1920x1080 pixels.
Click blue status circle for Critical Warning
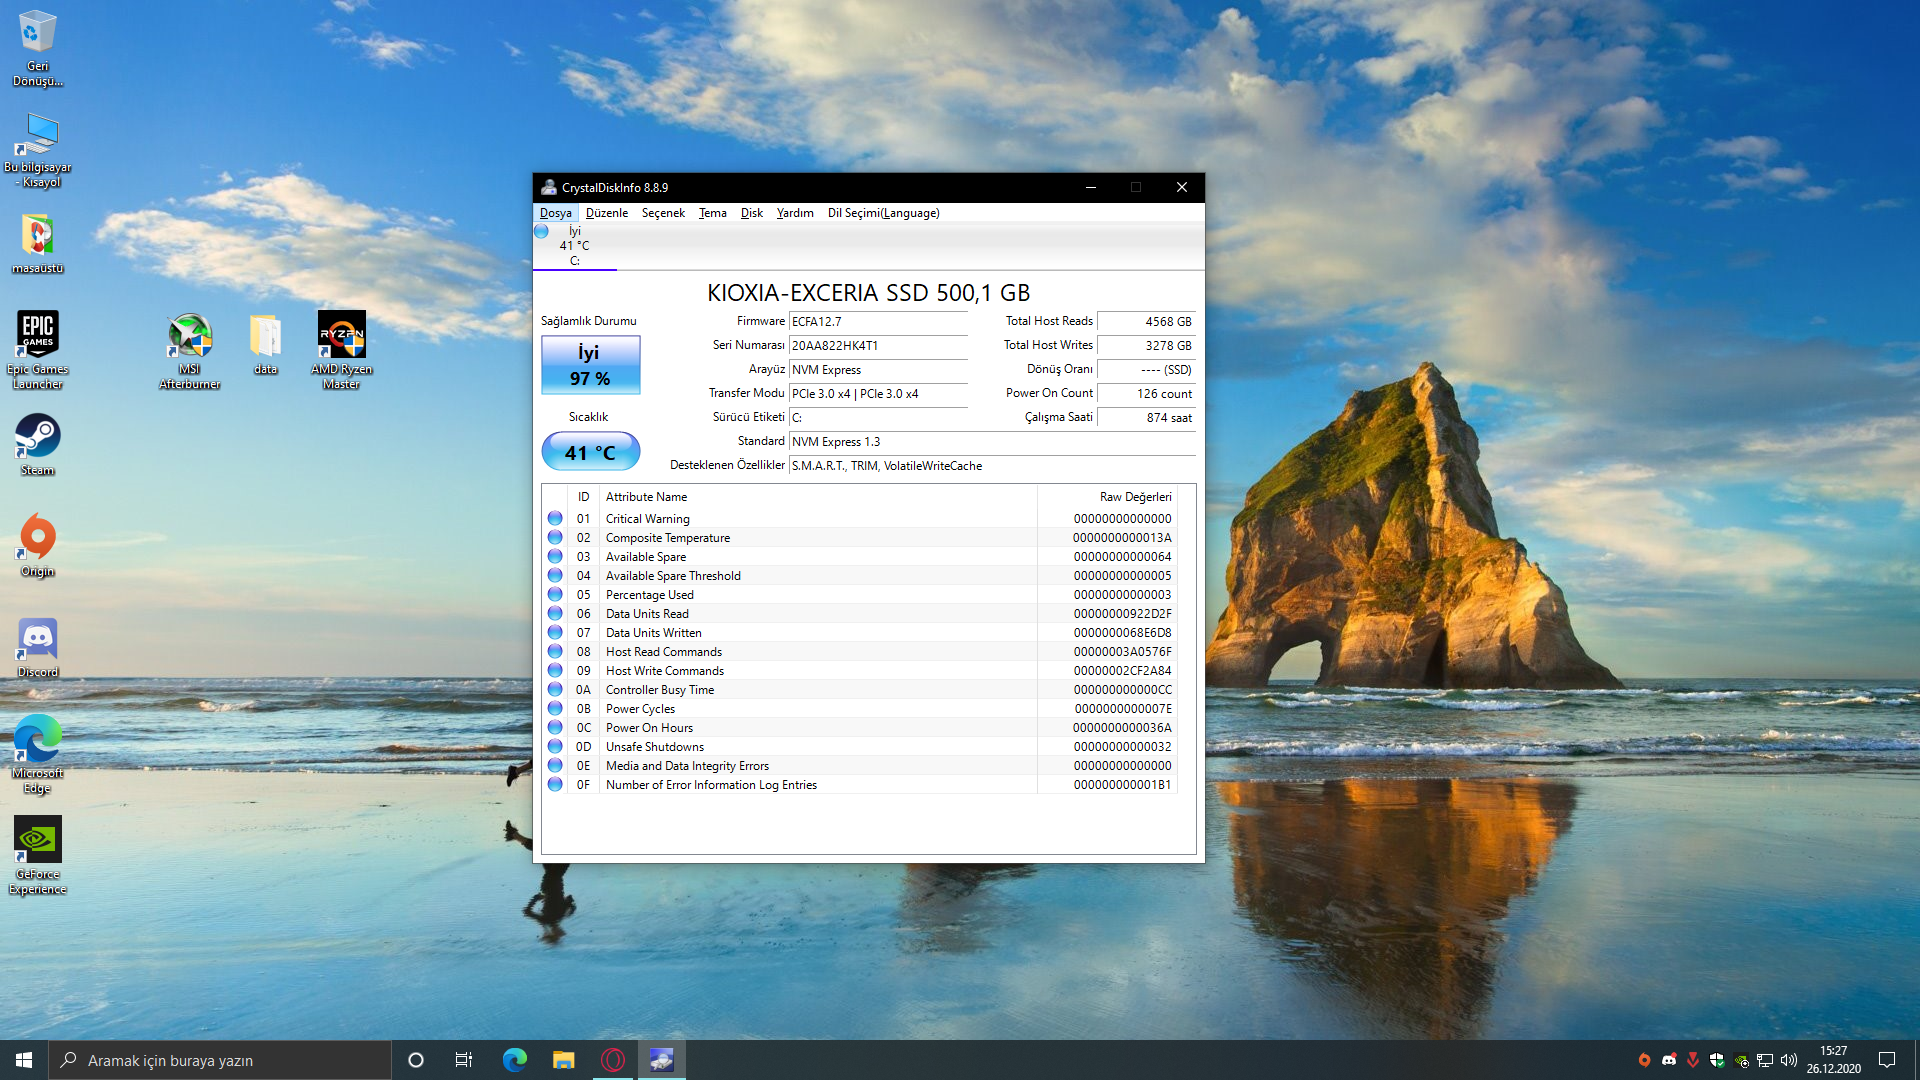click(x=555, y=519)
